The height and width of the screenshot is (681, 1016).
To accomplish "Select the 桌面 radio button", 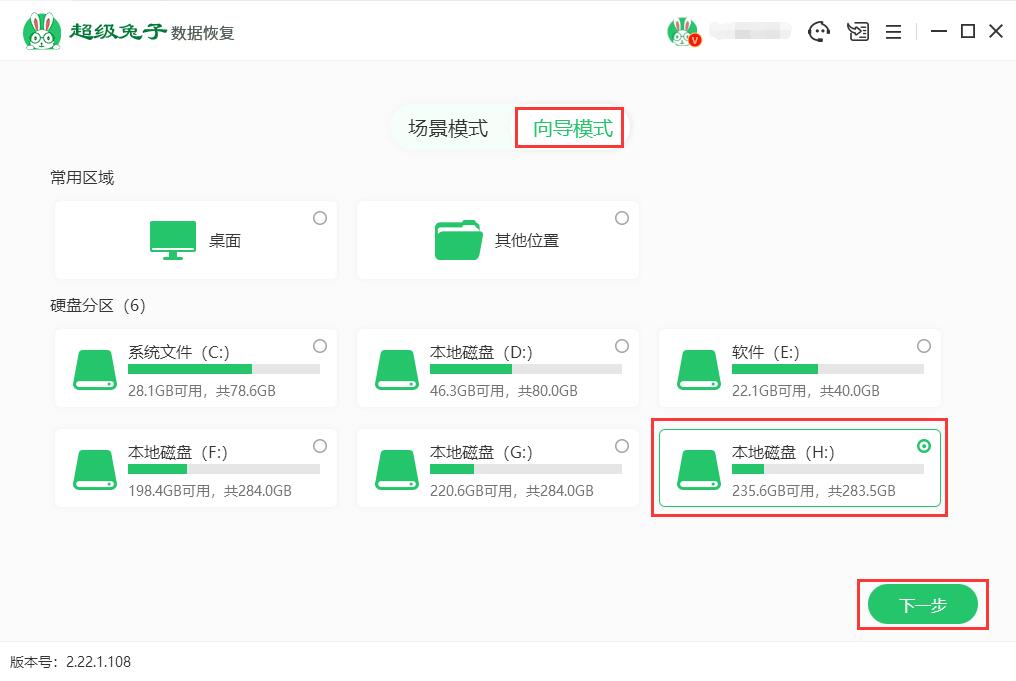I will click(320, 218).
